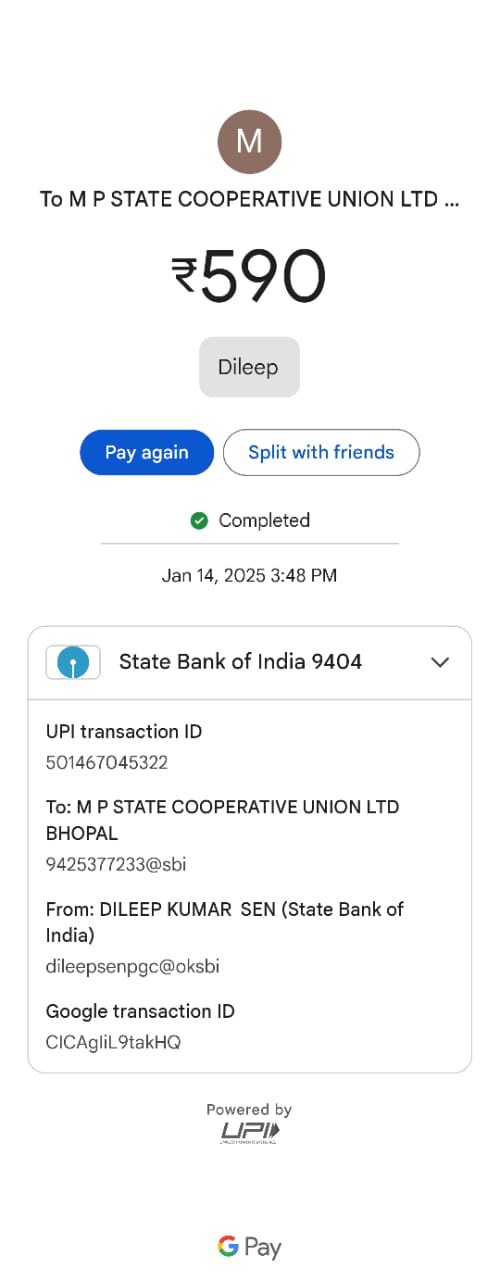500x1280 pixels.
Task: Select UPI transaction ID 501467045322
Action: [107, 763]
